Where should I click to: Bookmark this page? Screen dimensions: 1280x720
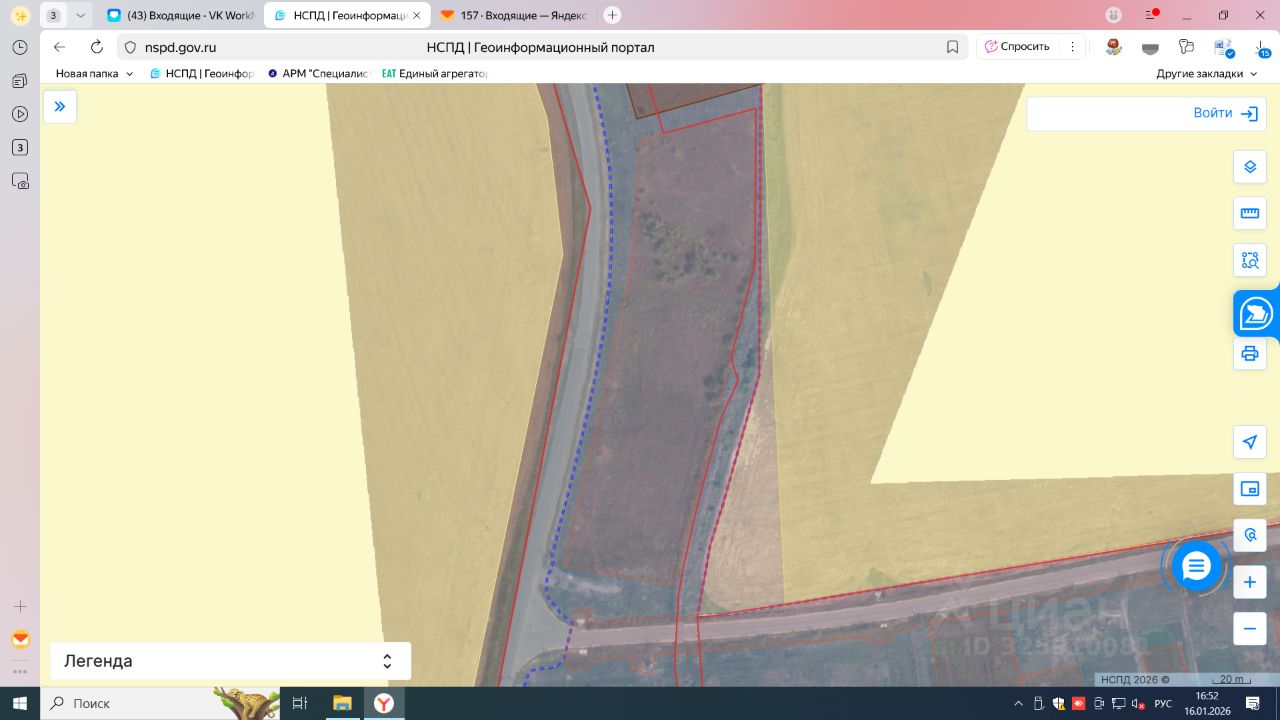953,47
